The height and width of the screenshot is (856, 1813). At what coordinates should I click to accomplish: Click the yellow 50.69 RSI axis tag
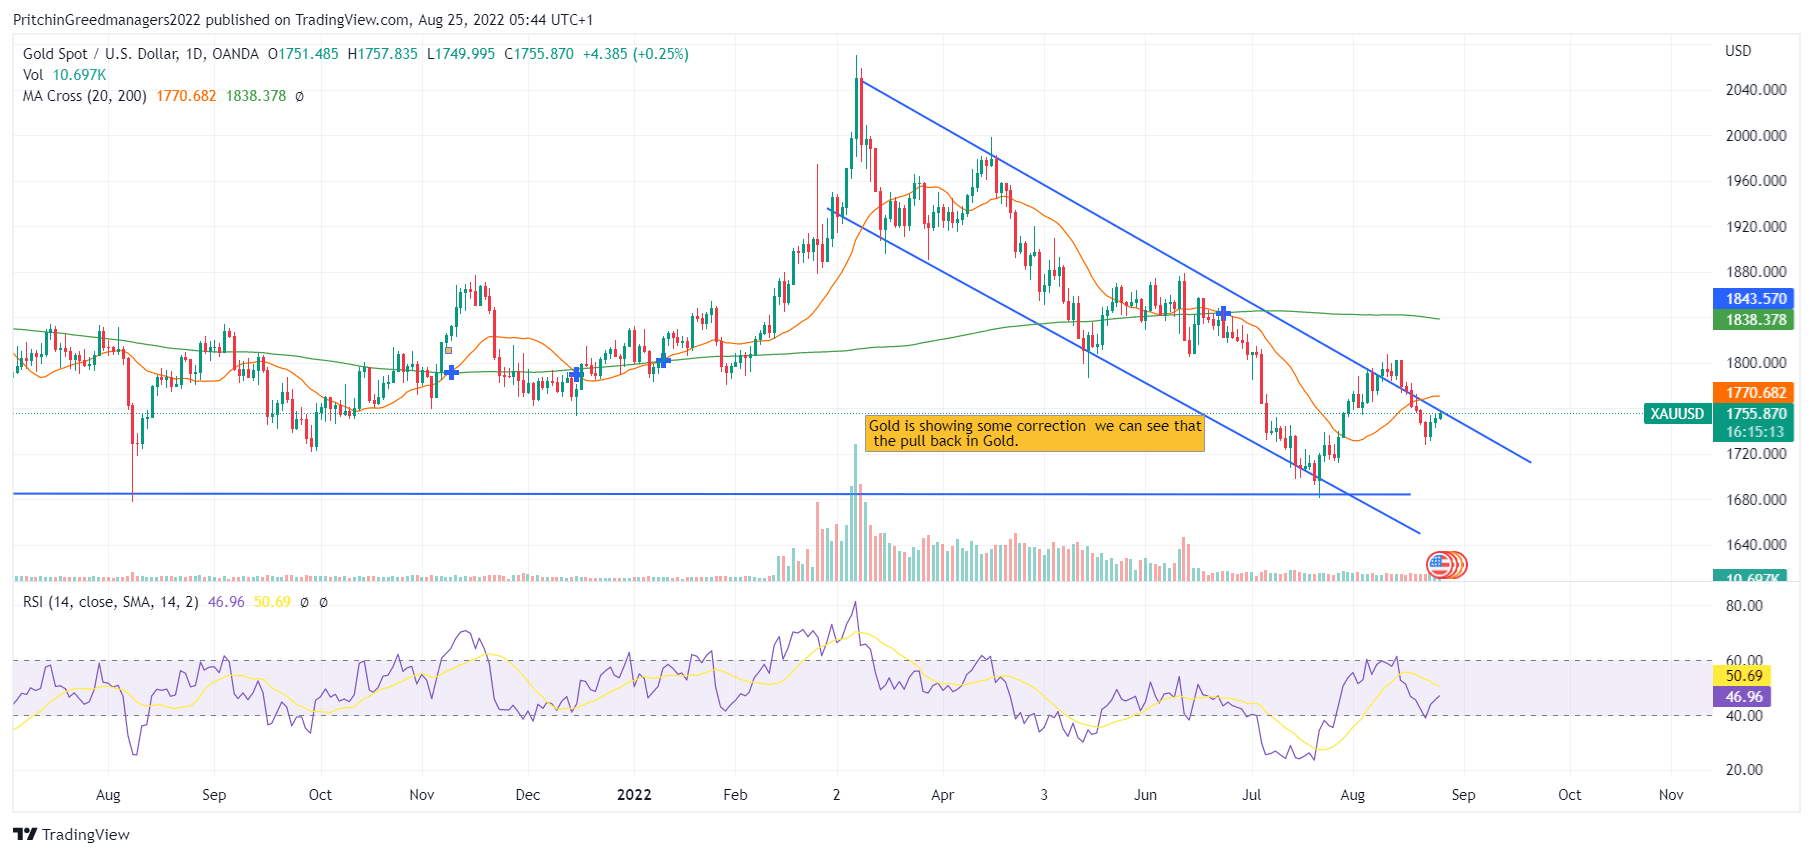click(1743, 676)
